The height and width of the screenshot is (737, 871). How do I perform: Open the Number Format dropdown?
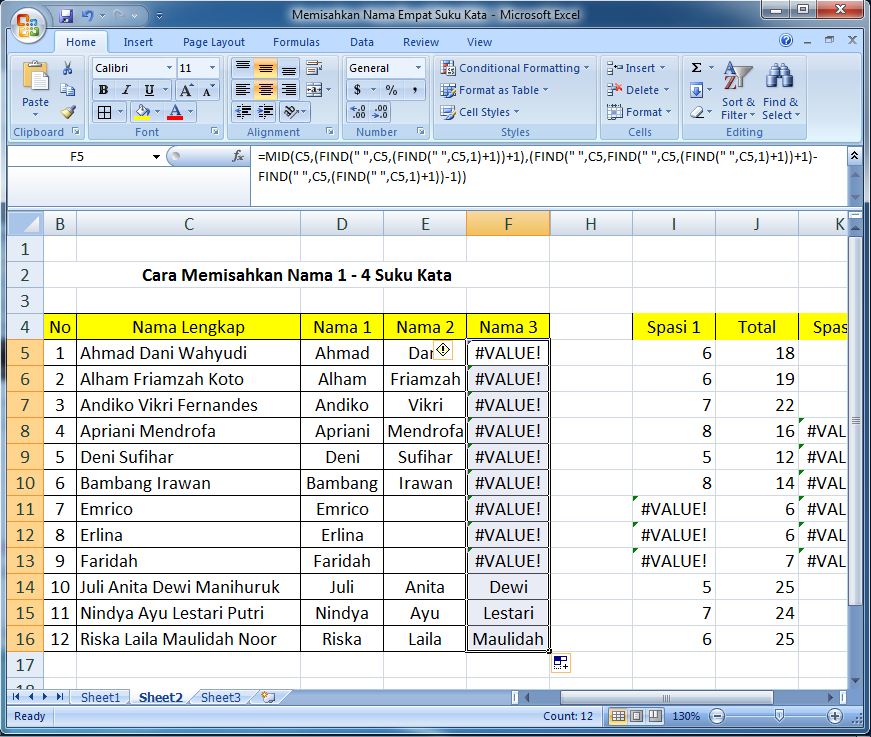387,68
